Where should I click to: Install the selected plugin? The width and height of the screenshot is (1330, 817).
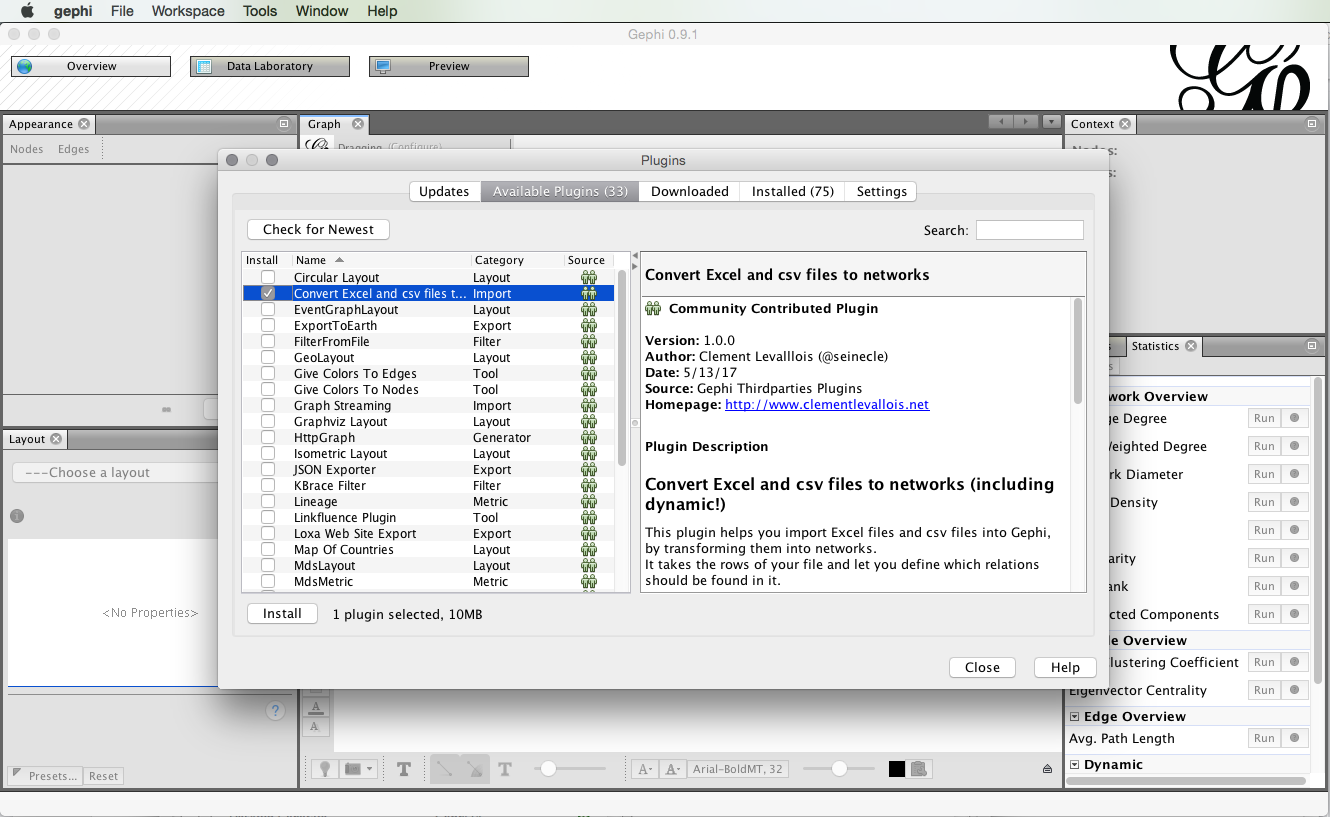coord(282,613)
